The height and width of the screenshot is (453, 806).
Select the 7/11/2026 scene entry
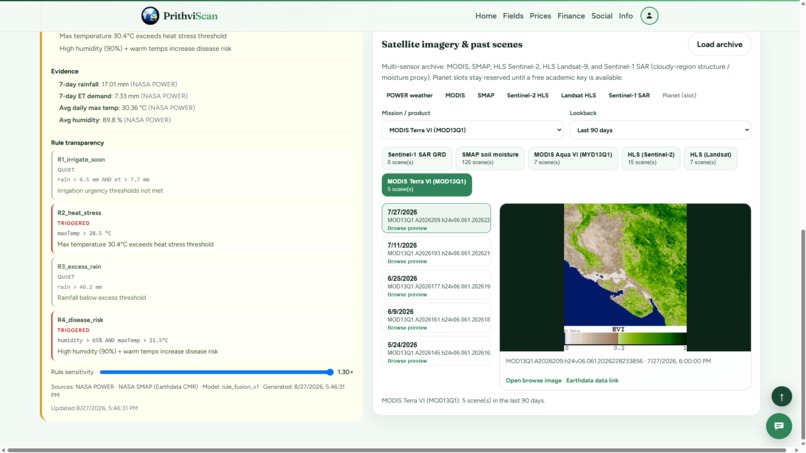click(x=436, y=252)
